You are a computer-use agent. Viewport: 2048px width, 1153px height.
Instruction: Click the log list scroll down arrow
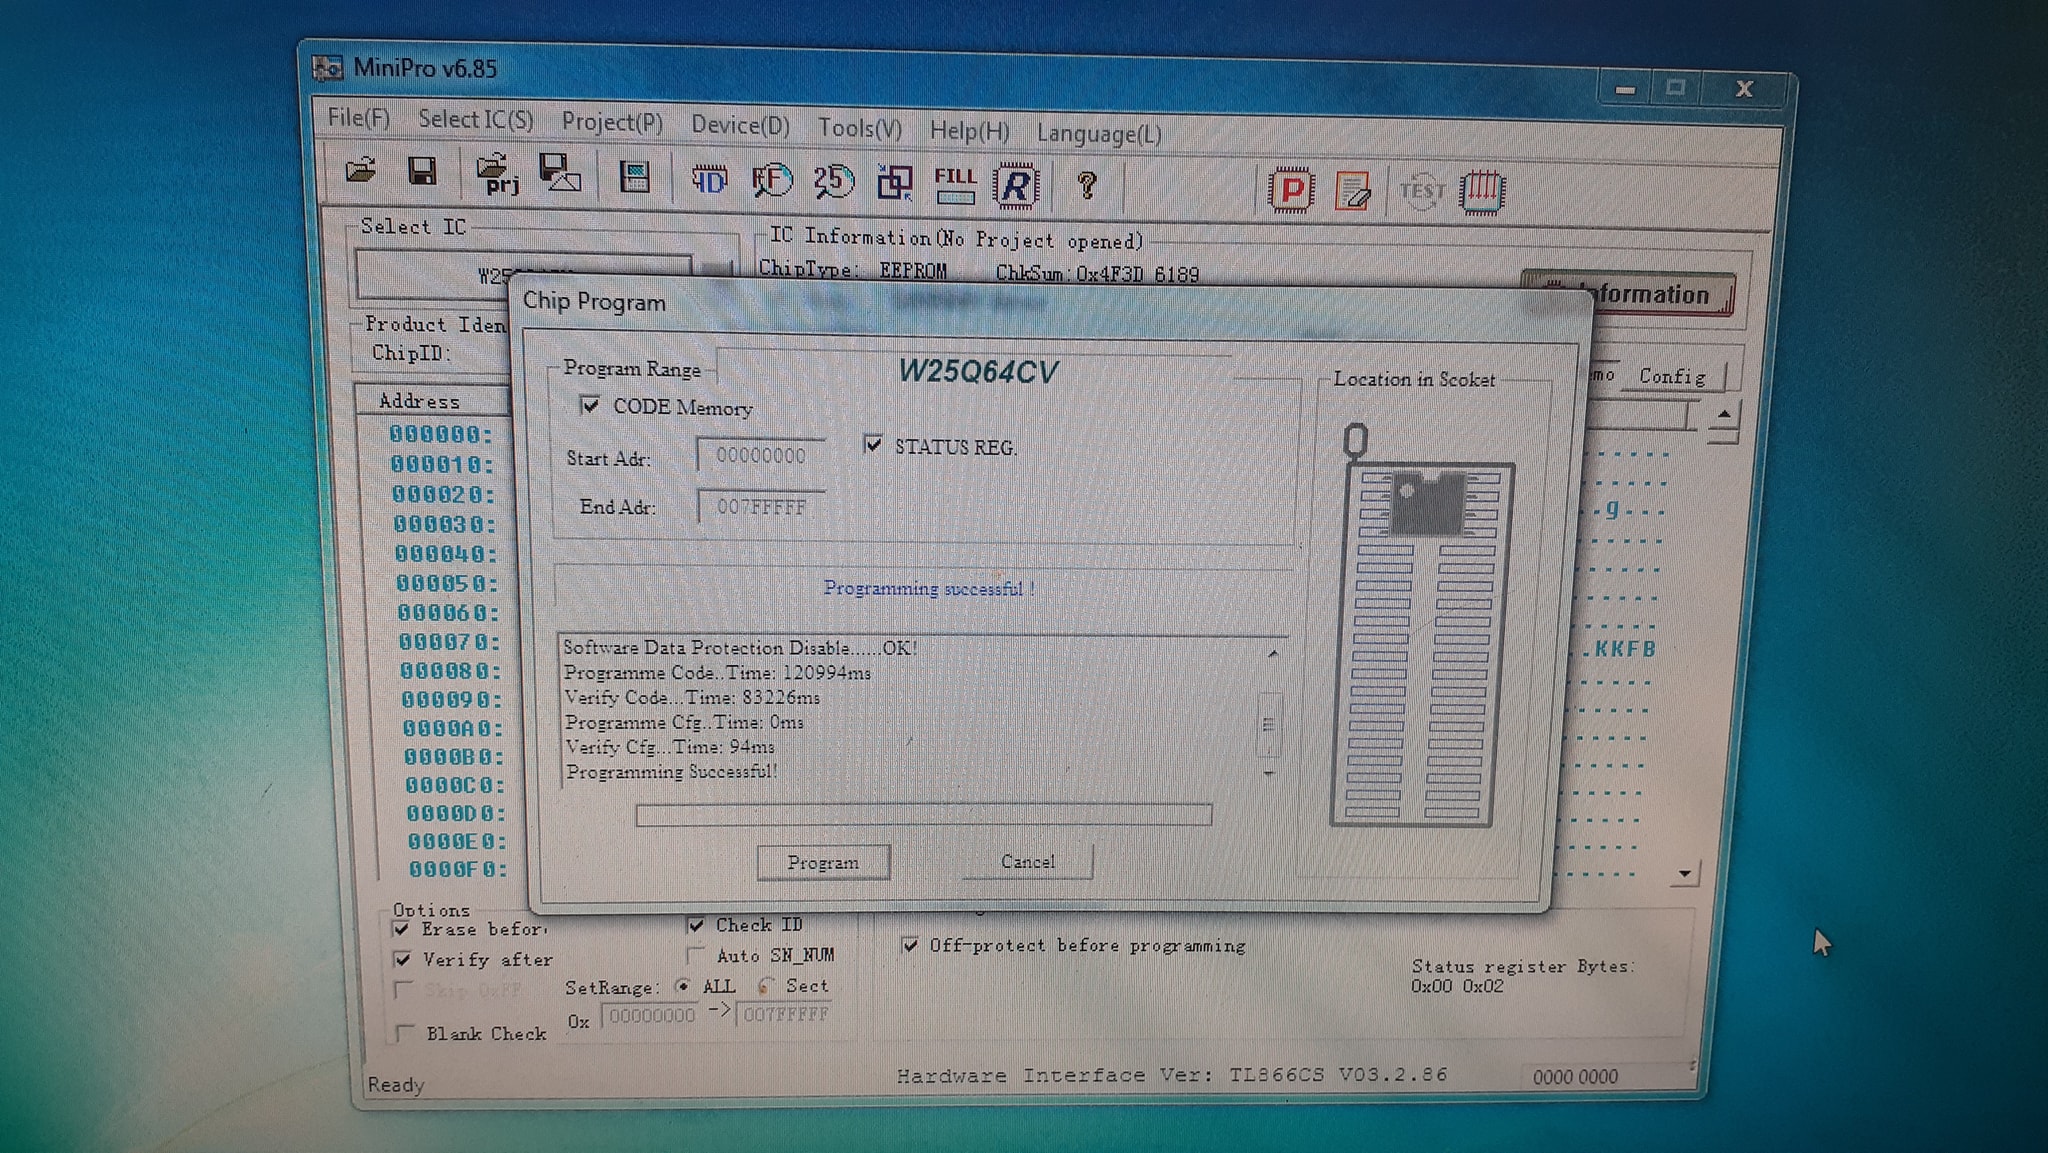[1269, 772]
